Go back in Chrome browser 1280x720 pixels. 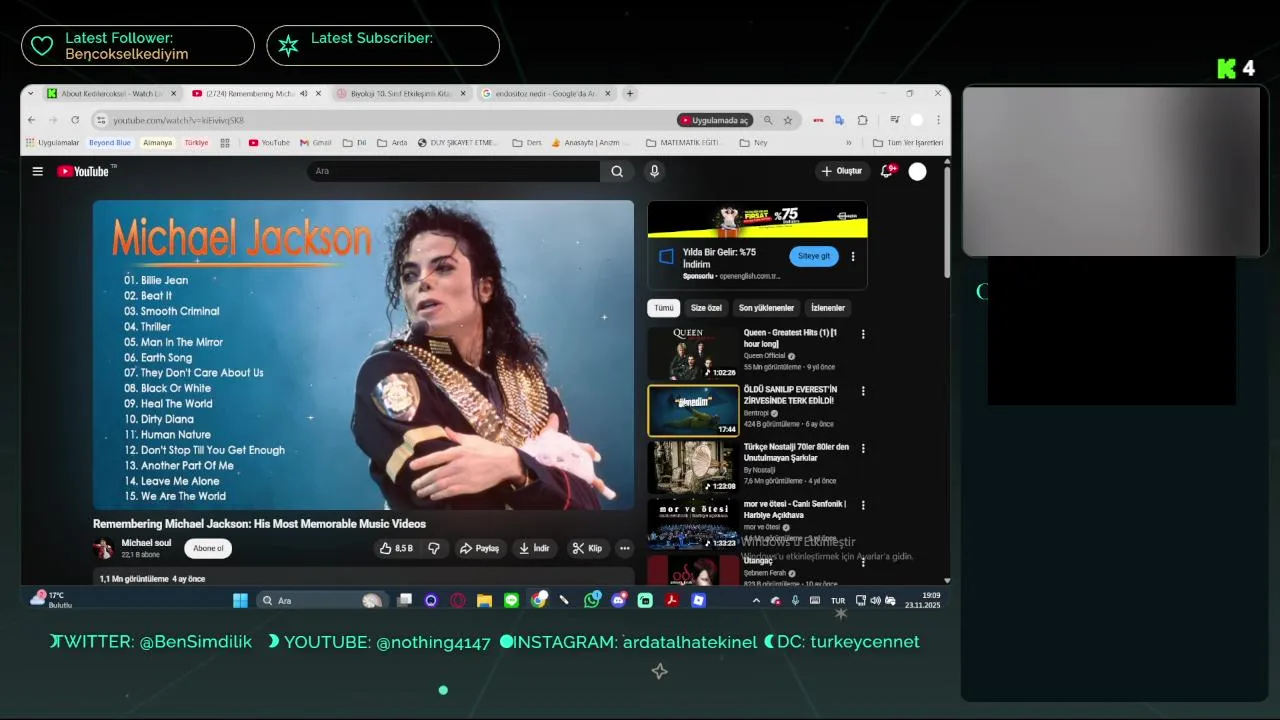31,120
